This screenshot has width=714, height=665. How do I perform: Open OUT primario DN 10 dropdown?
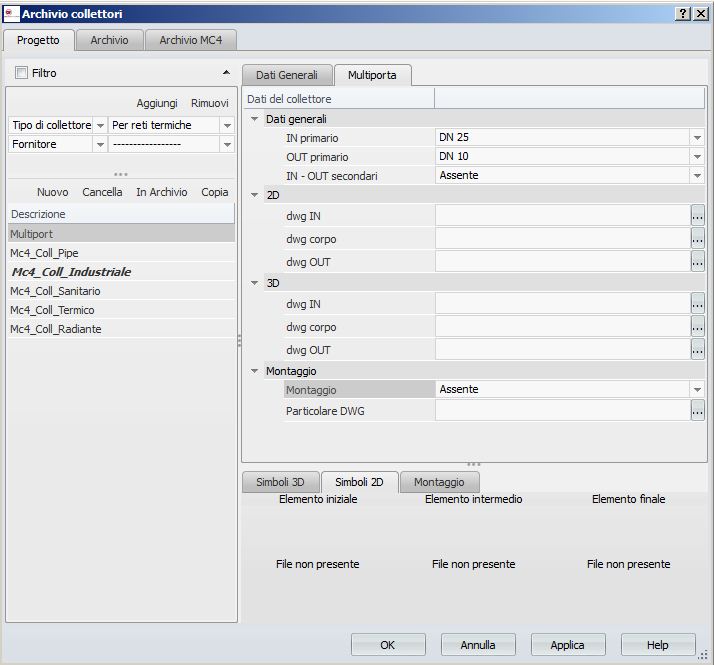[697, 157]
